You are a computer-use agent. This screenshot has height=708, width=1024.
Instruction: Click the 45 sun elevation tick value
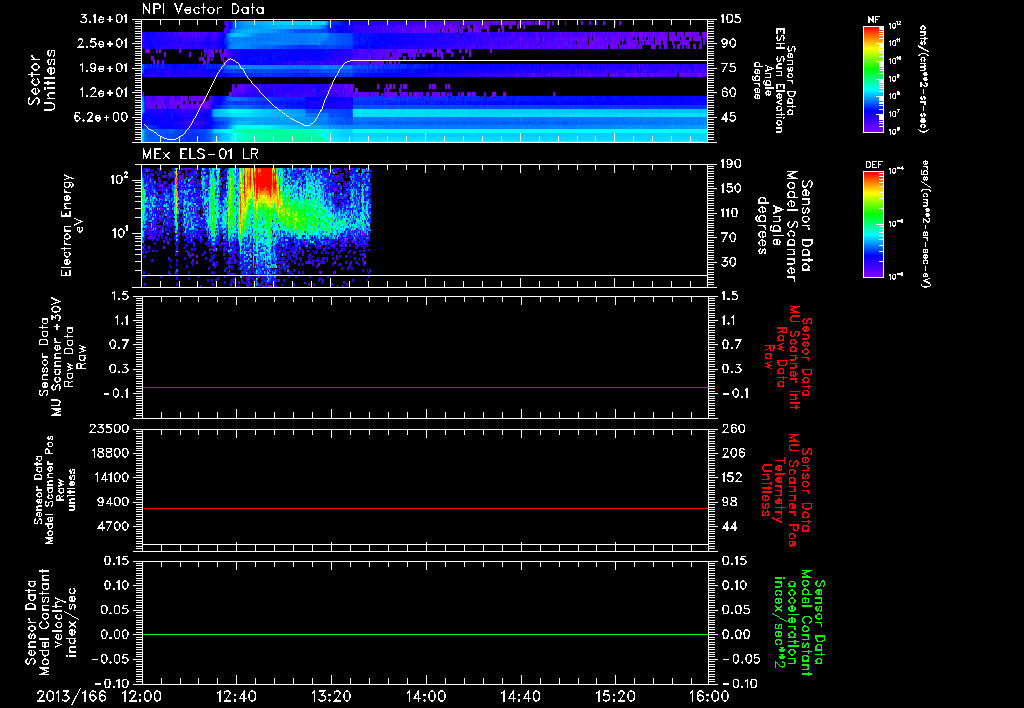click(729, 117)
